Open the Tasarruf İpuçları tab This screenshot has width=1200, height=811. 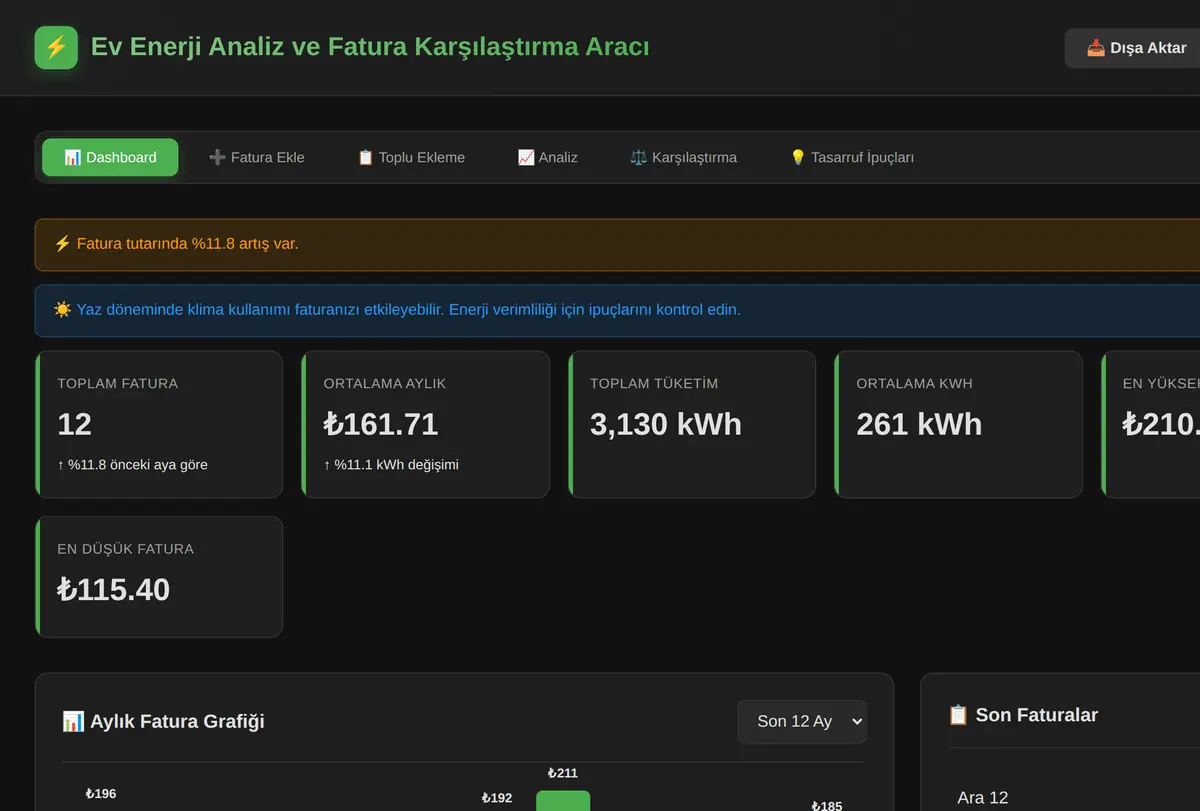[851, 157]
